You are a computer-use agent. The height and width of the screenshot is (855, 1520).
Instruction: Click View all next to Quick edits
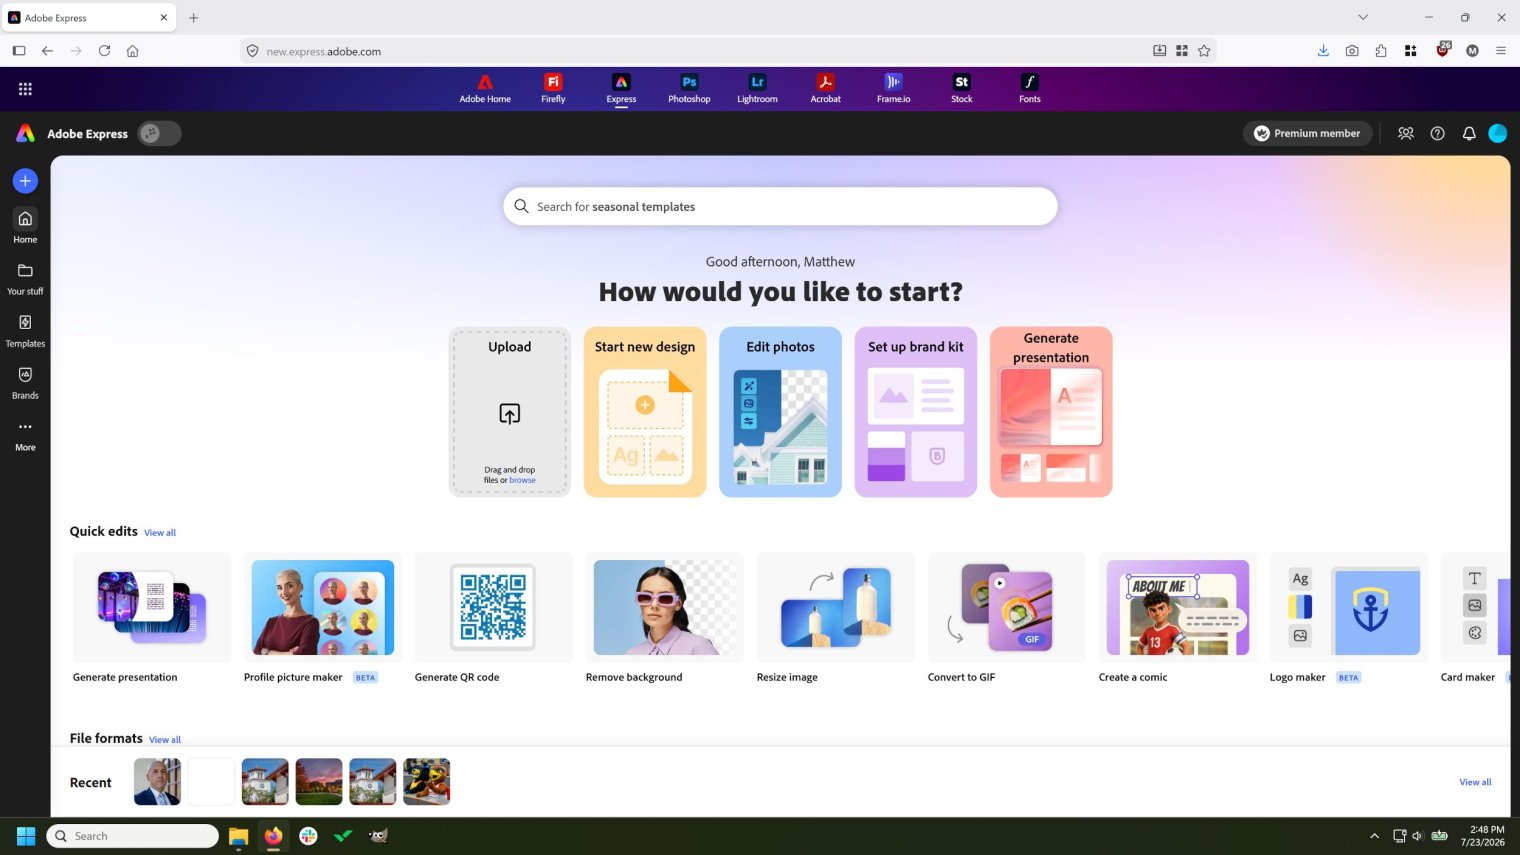point(160,533)
